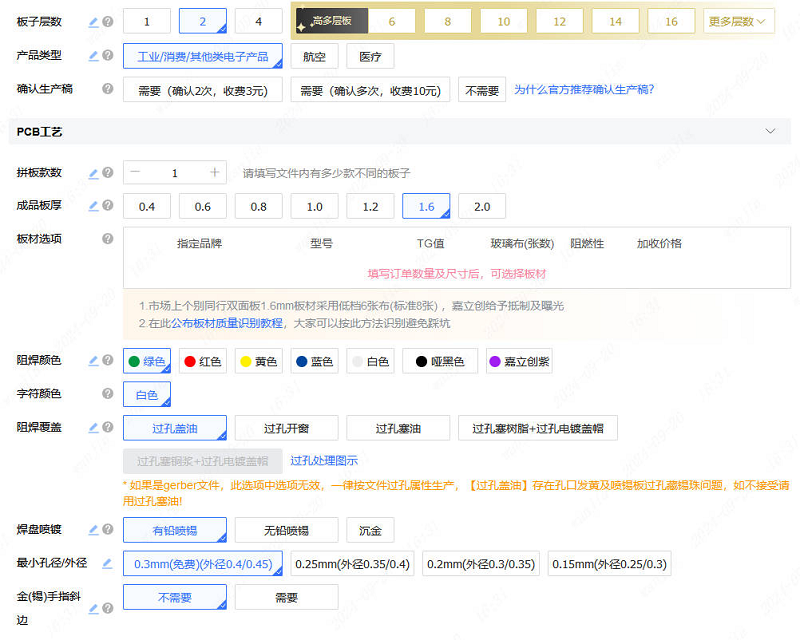Pick the 红色 solder mask color
Viewport: 800px width, 640px height.
pos(203,359)
